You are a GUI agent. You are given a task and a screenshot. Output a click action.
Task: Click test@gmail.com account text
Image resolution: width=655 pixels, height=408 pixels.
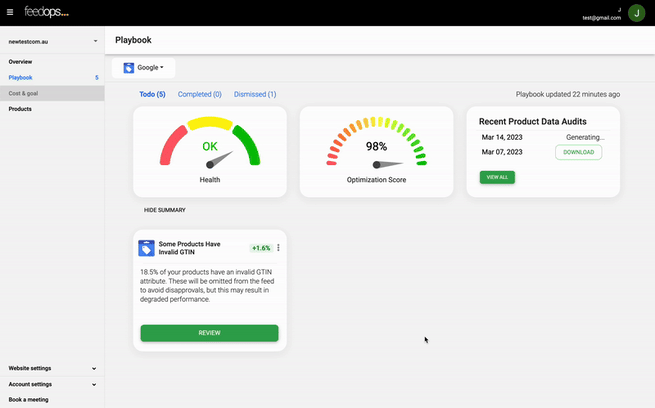pos(602,18)
